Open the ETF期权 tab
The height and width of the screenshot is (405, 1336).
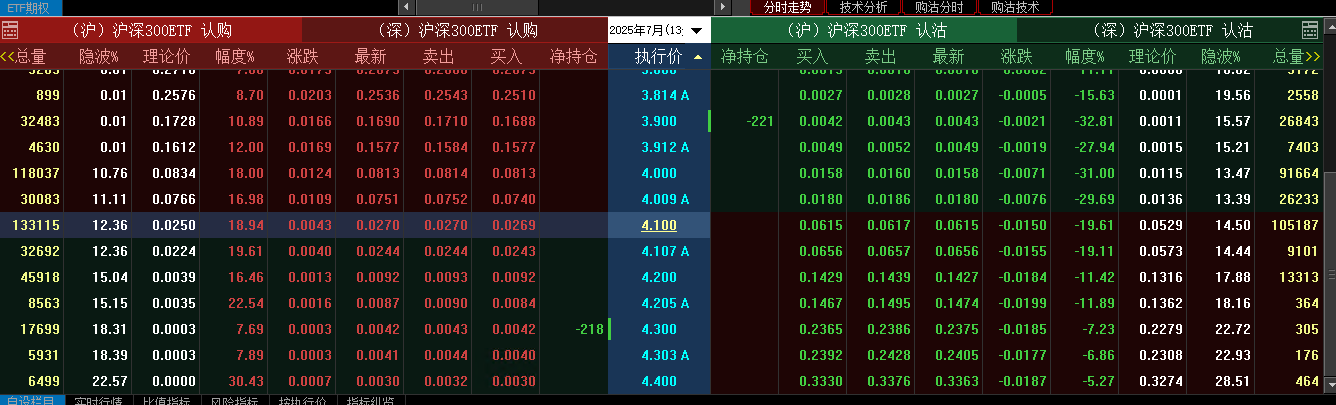tap(30, 7)
